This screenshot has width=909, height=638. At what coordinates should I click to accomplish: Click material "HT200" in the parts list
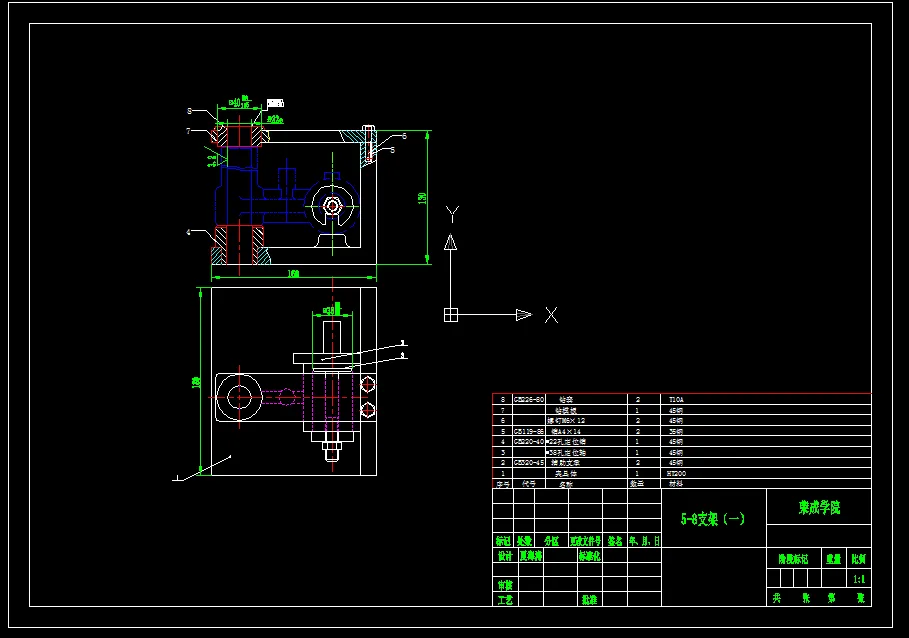tap(677, 473)
